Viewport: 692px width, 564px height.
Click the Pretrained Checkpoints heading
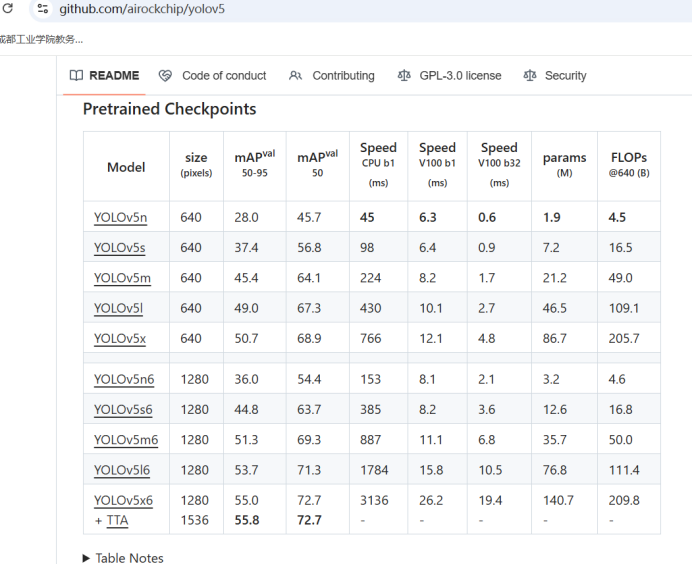pyautogui.click(x=169, y=109)
